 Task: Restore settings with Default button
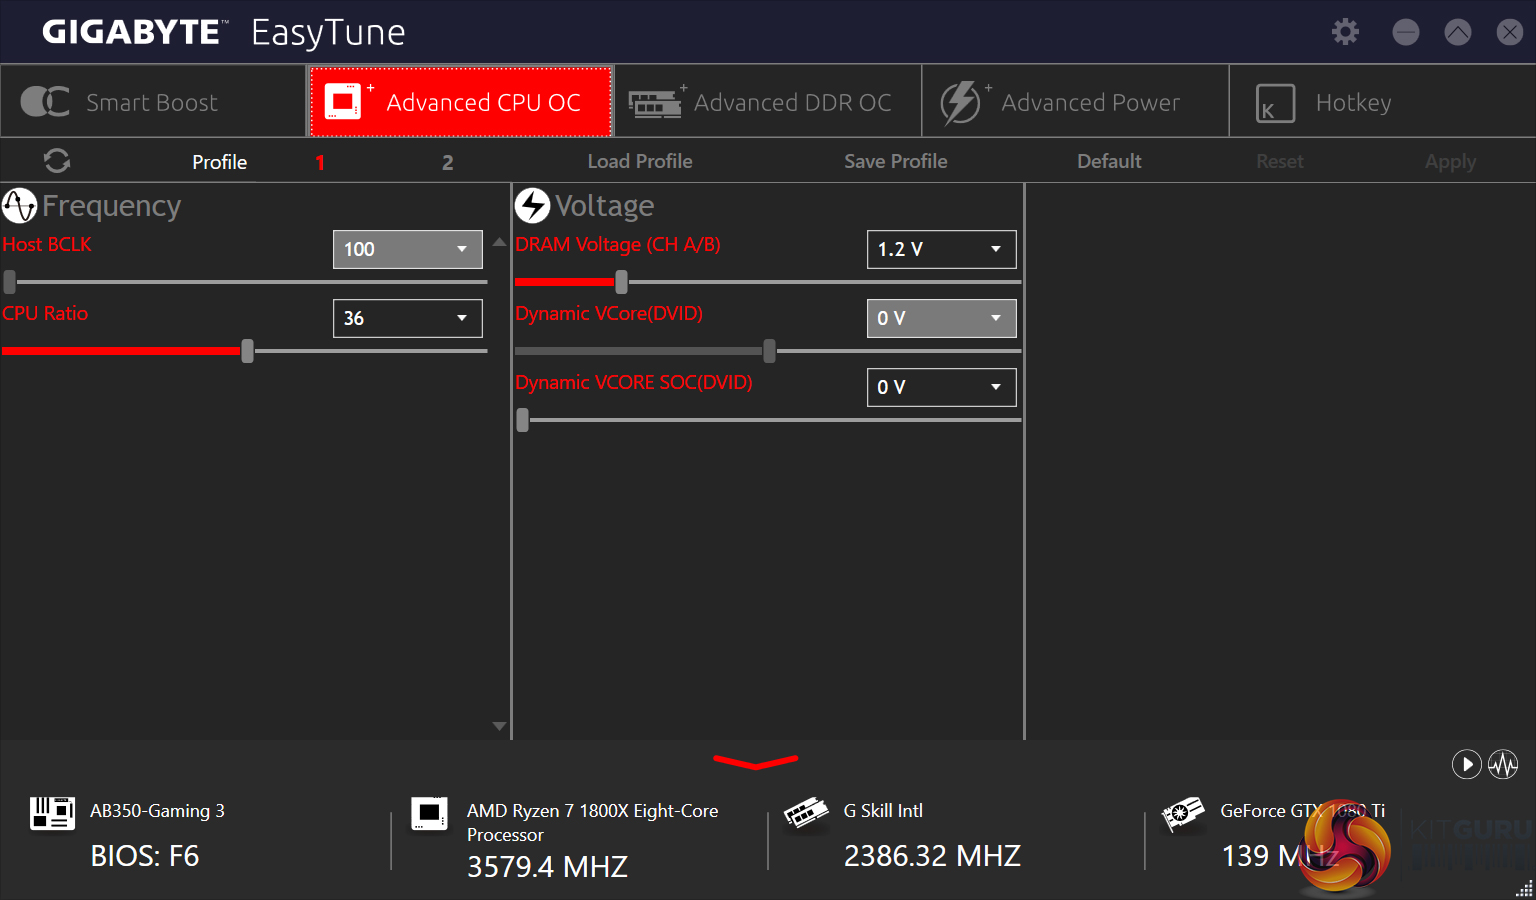pyautogui.click(x=1109, y=161)
